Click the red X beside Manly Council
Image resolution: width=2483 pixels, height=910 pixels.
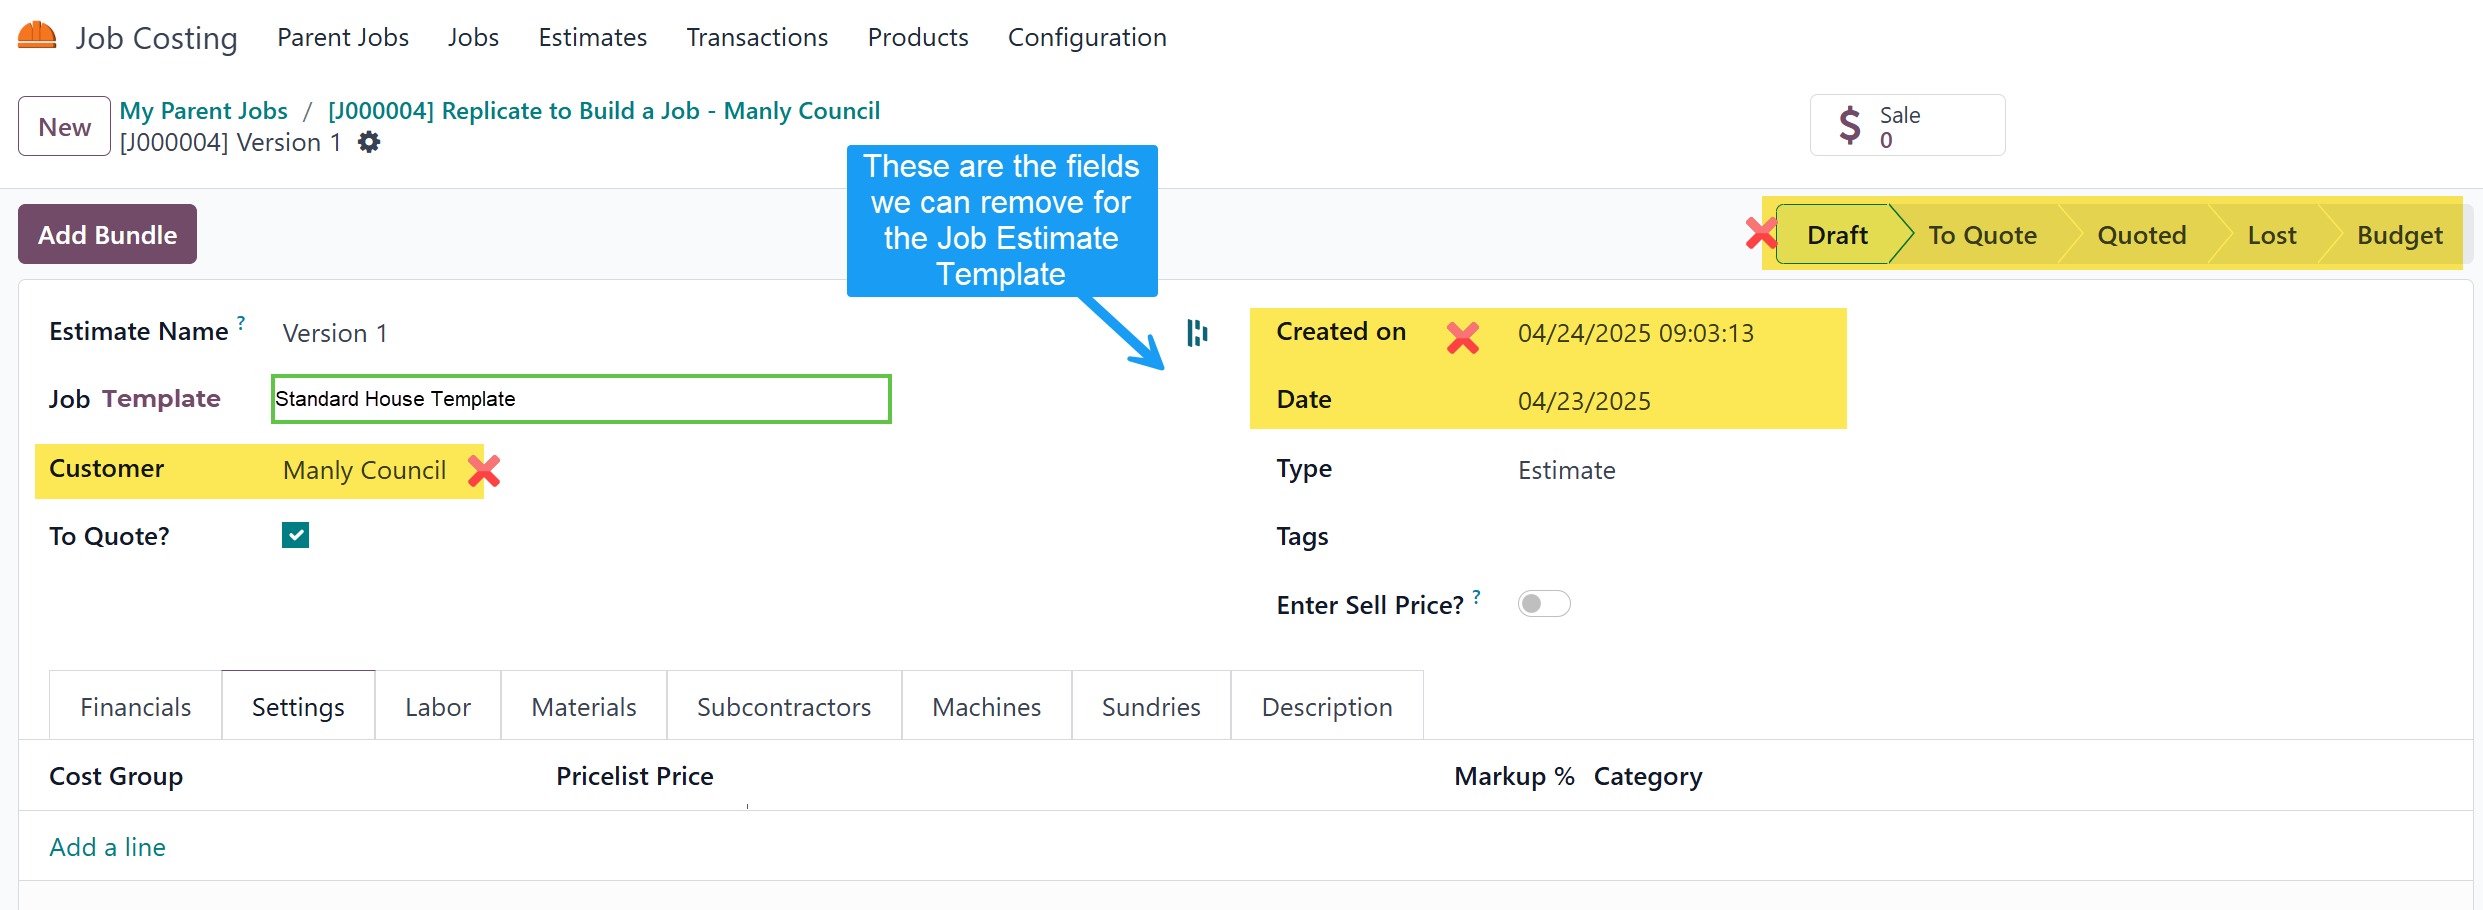pyautogui.click(x=484, y=470)
